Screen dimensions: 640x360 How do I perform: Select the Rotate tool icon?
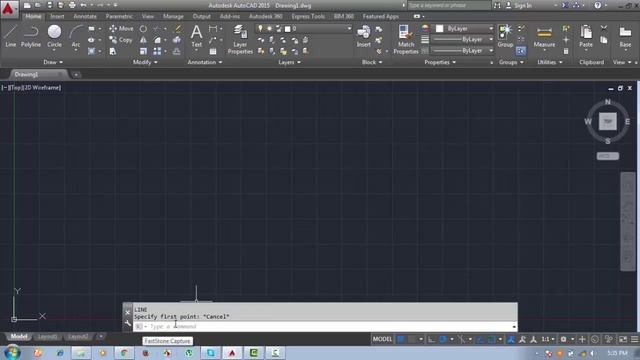tap(143, 29)
